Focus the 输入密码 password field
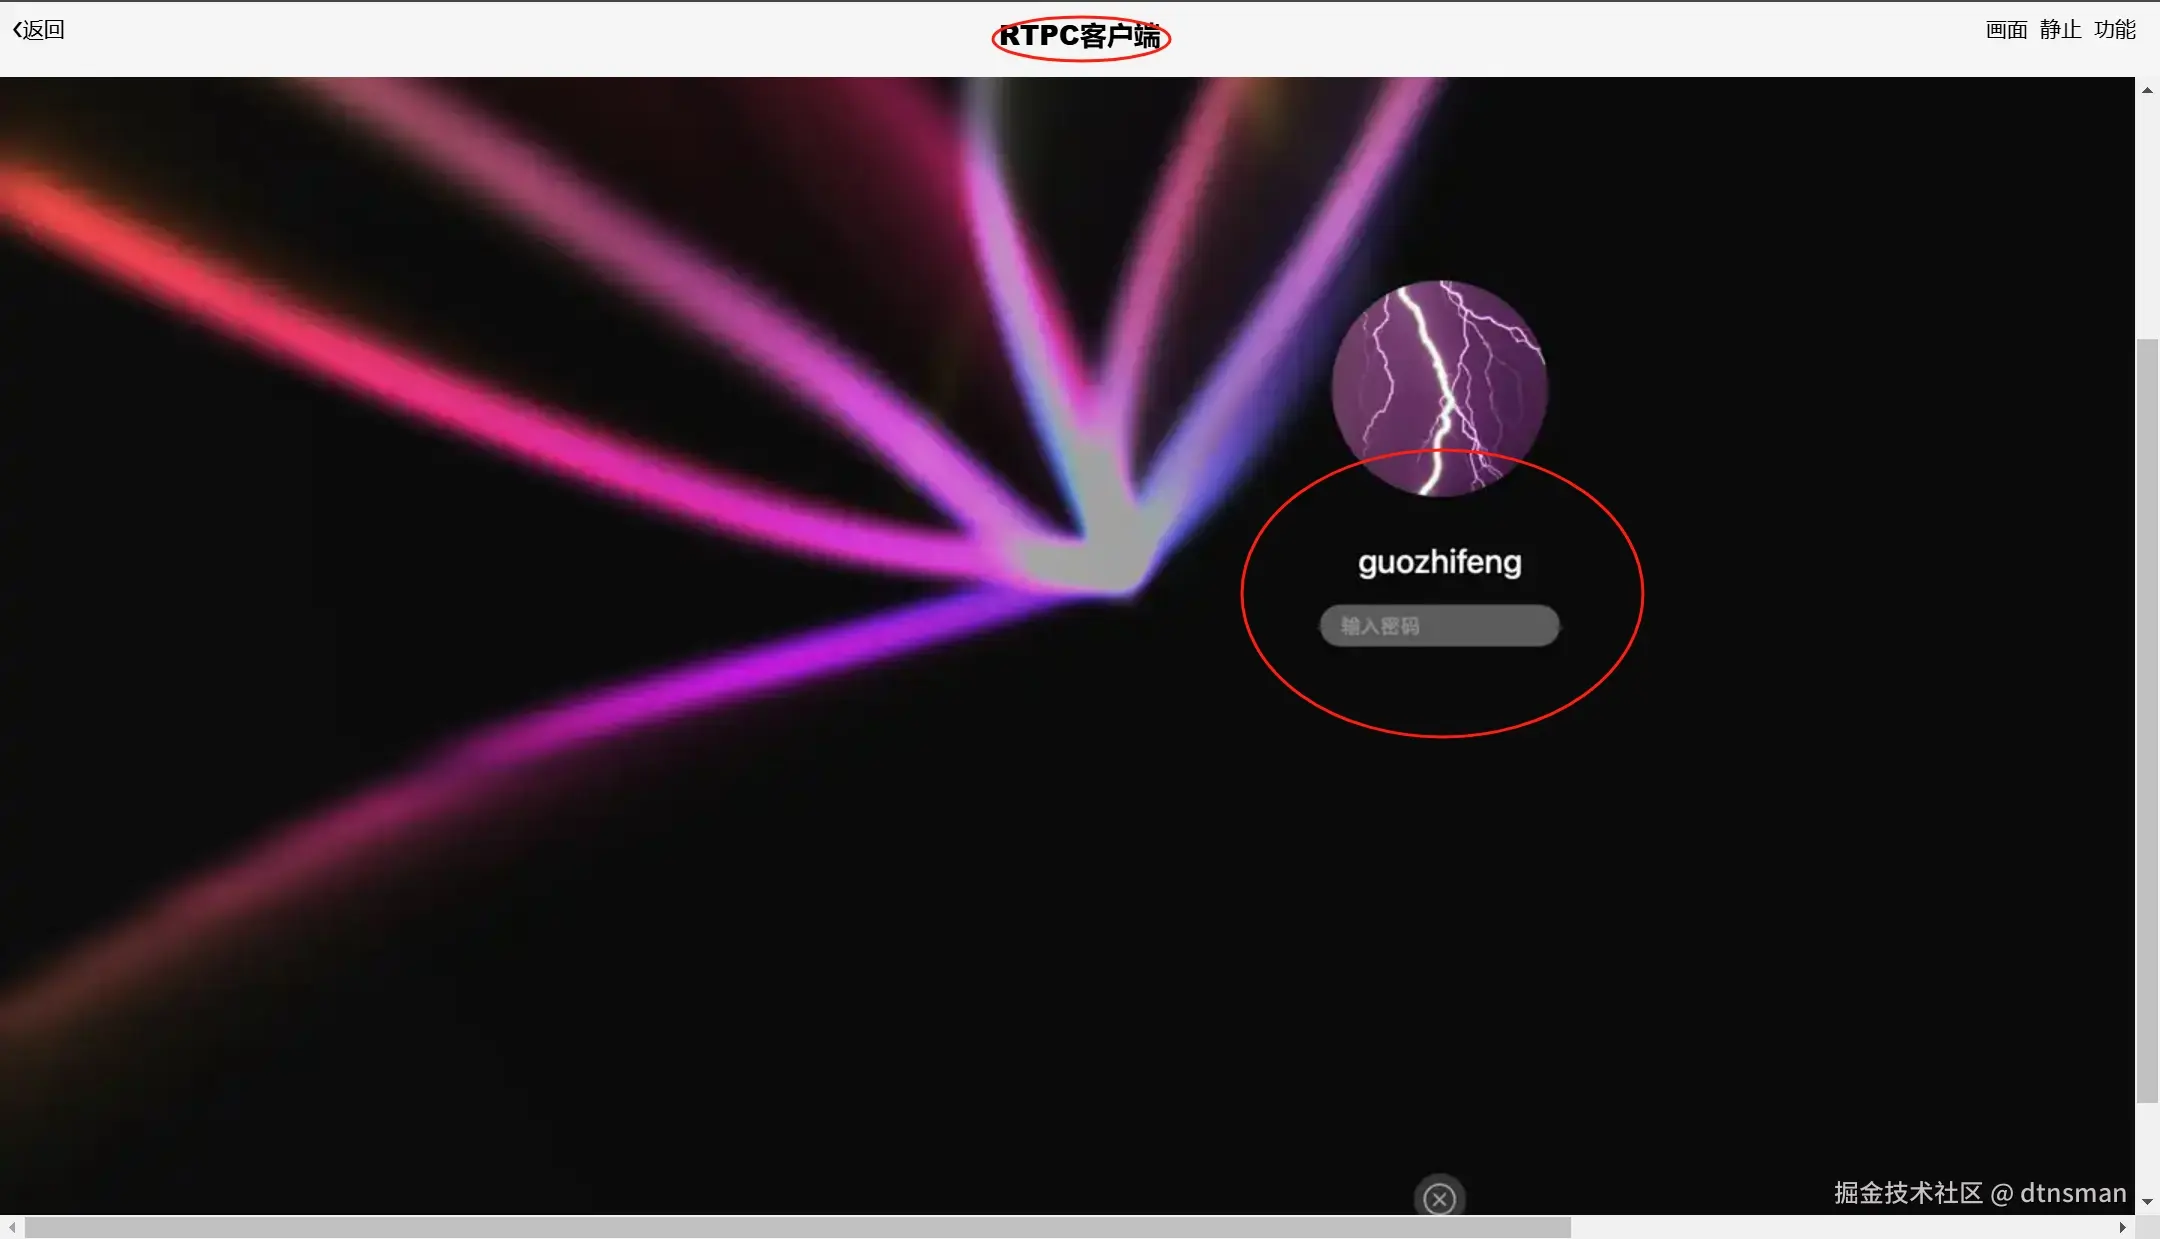The image size is (2160, 1239). (1439, 626)
